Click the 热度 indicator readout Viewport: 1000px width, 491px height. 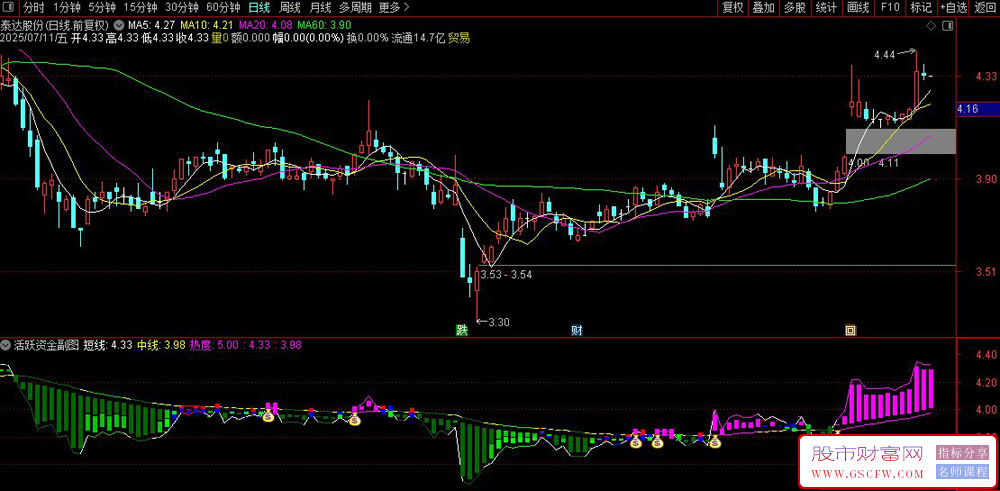[246, 345]
